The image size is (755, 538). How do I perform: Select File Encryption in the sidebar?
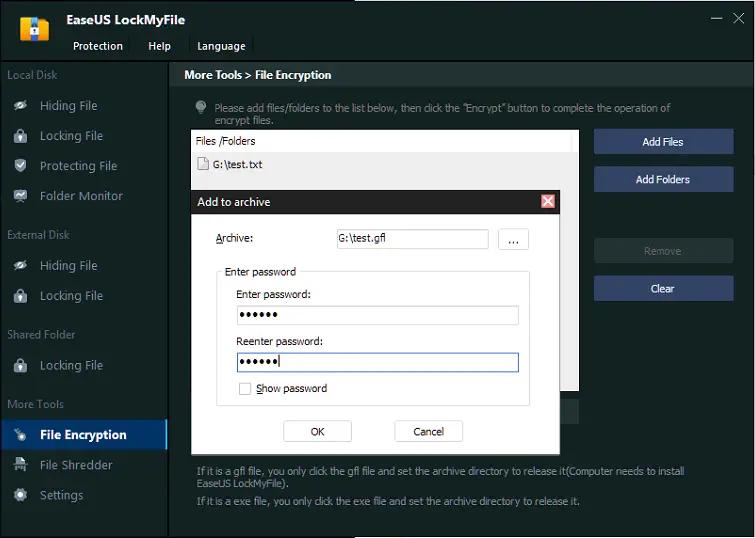tap(84, 435)
